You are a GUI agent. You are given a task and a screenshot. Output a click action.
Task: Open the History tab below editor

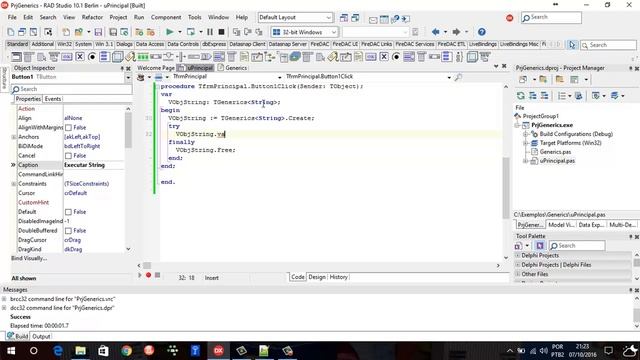(x=338, y=277)
